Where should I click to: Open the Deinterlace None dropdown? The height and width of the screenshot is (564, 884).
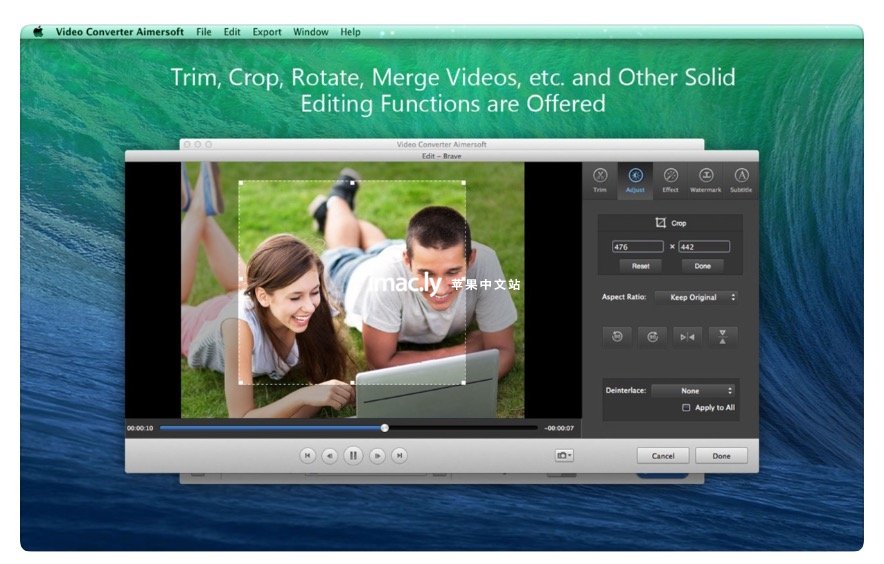pyautogui.click(x=693, y=390)
